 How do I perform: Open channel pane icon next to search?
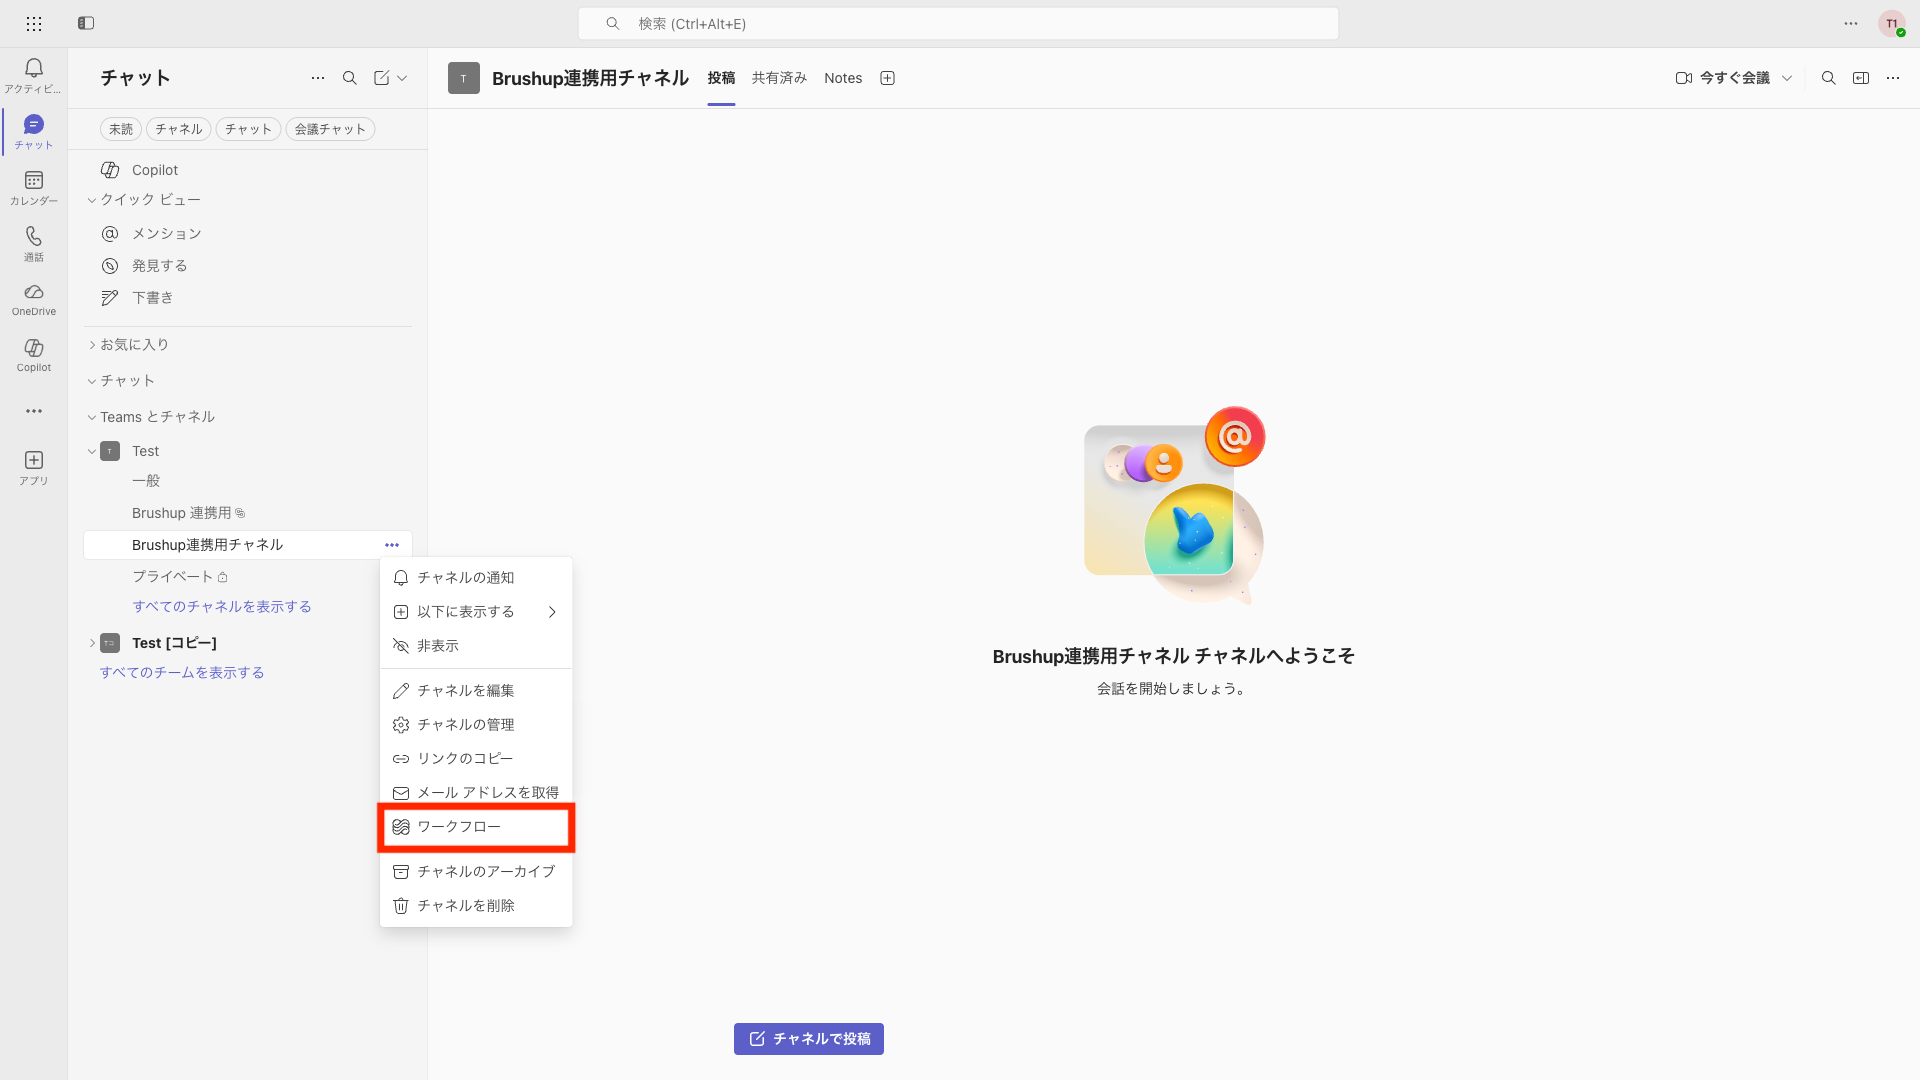1861,78
